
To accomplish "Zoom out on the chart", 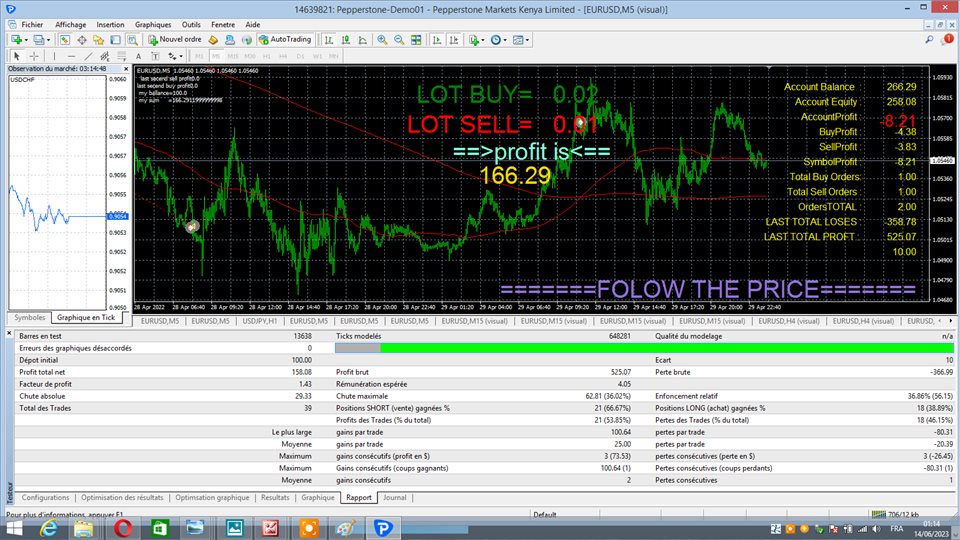I will coord(399,40).
